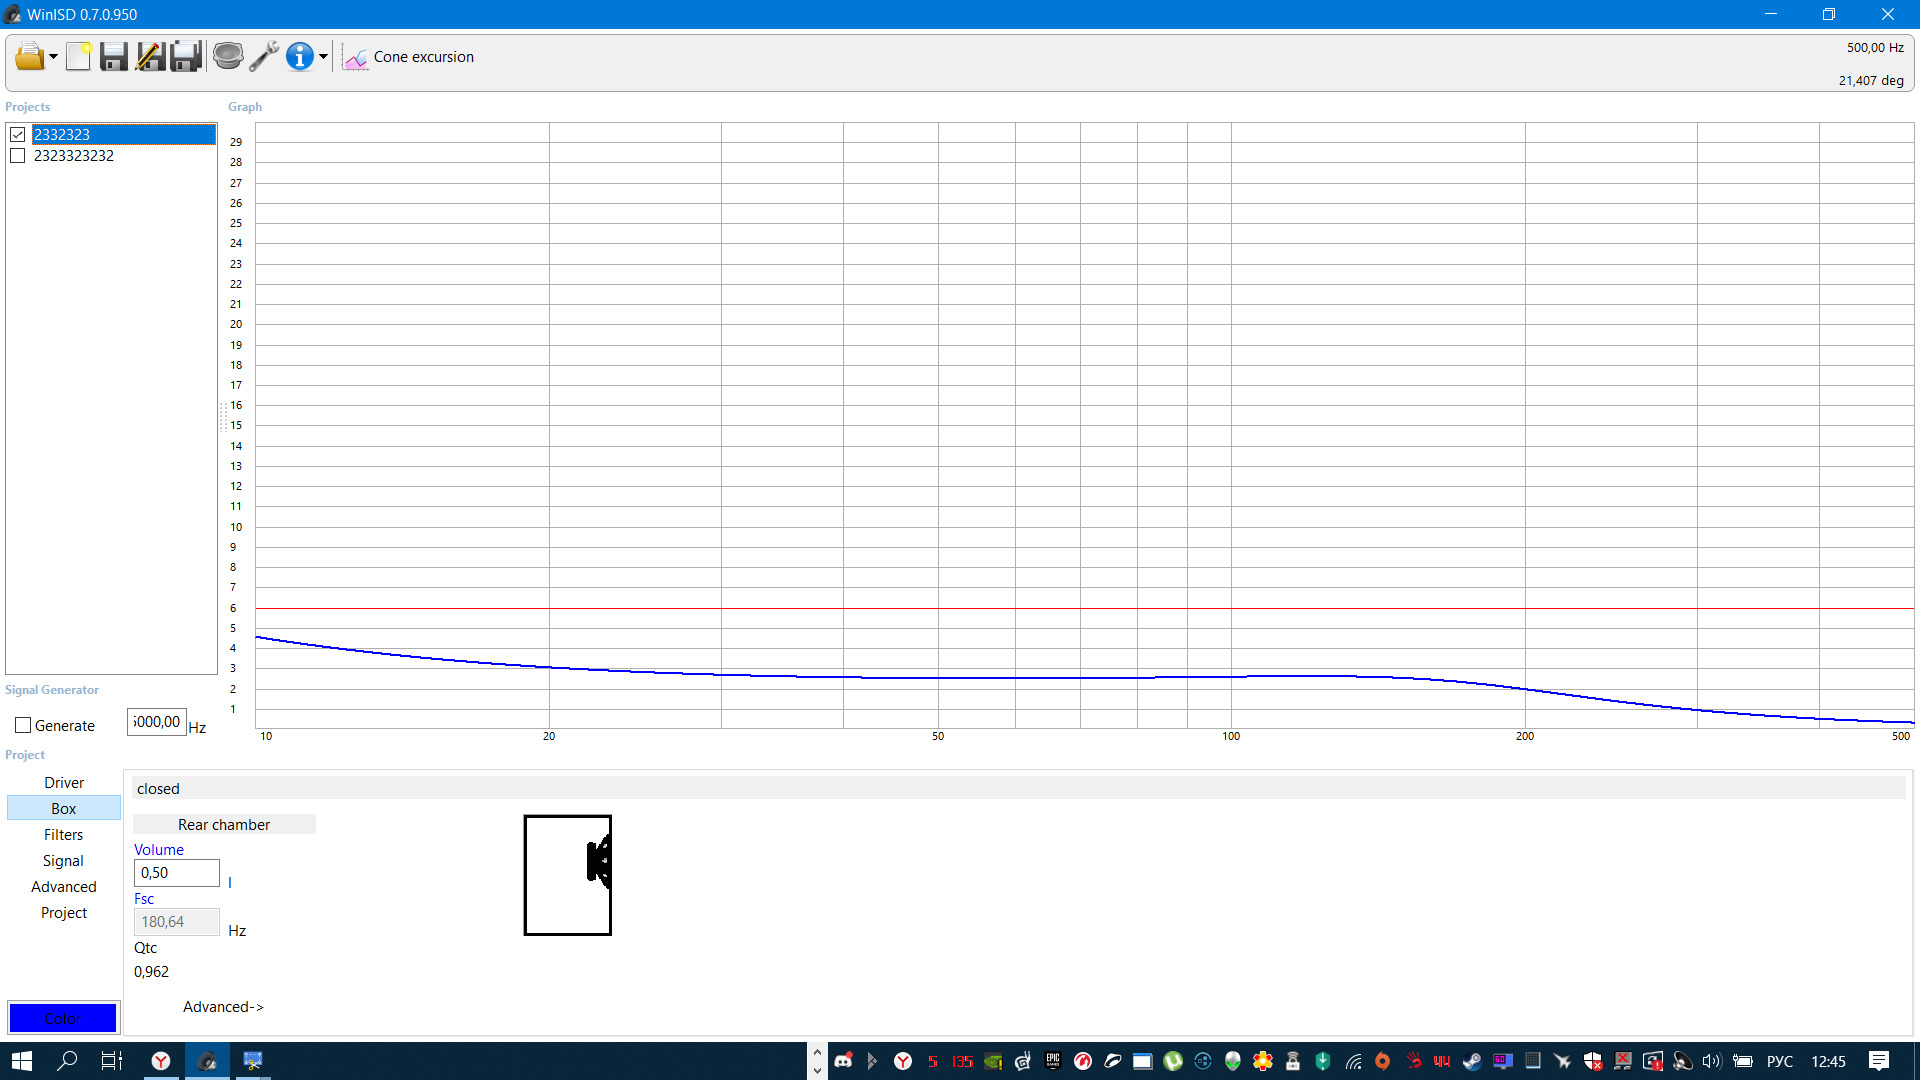Click the Advanced-> button
1920x1080 pixels.
click(224, 1007)
